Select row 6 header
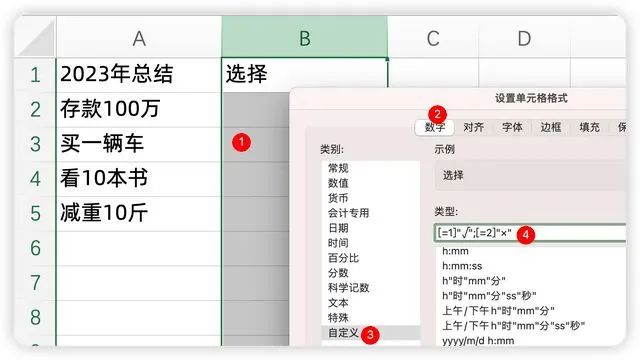Image resolution: width=640 pixels, height=360 pixels. click(x=36, y=249)
